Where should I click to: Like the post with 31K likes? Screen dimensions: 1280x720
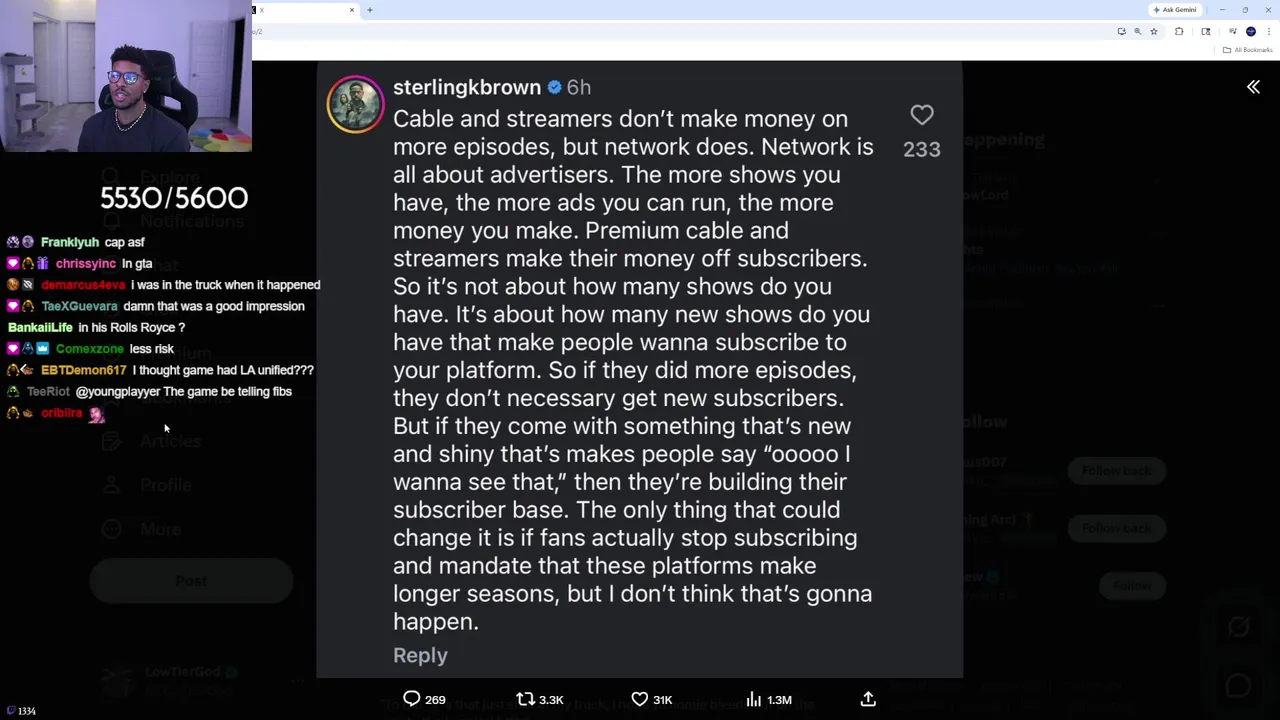coord(640,699)
